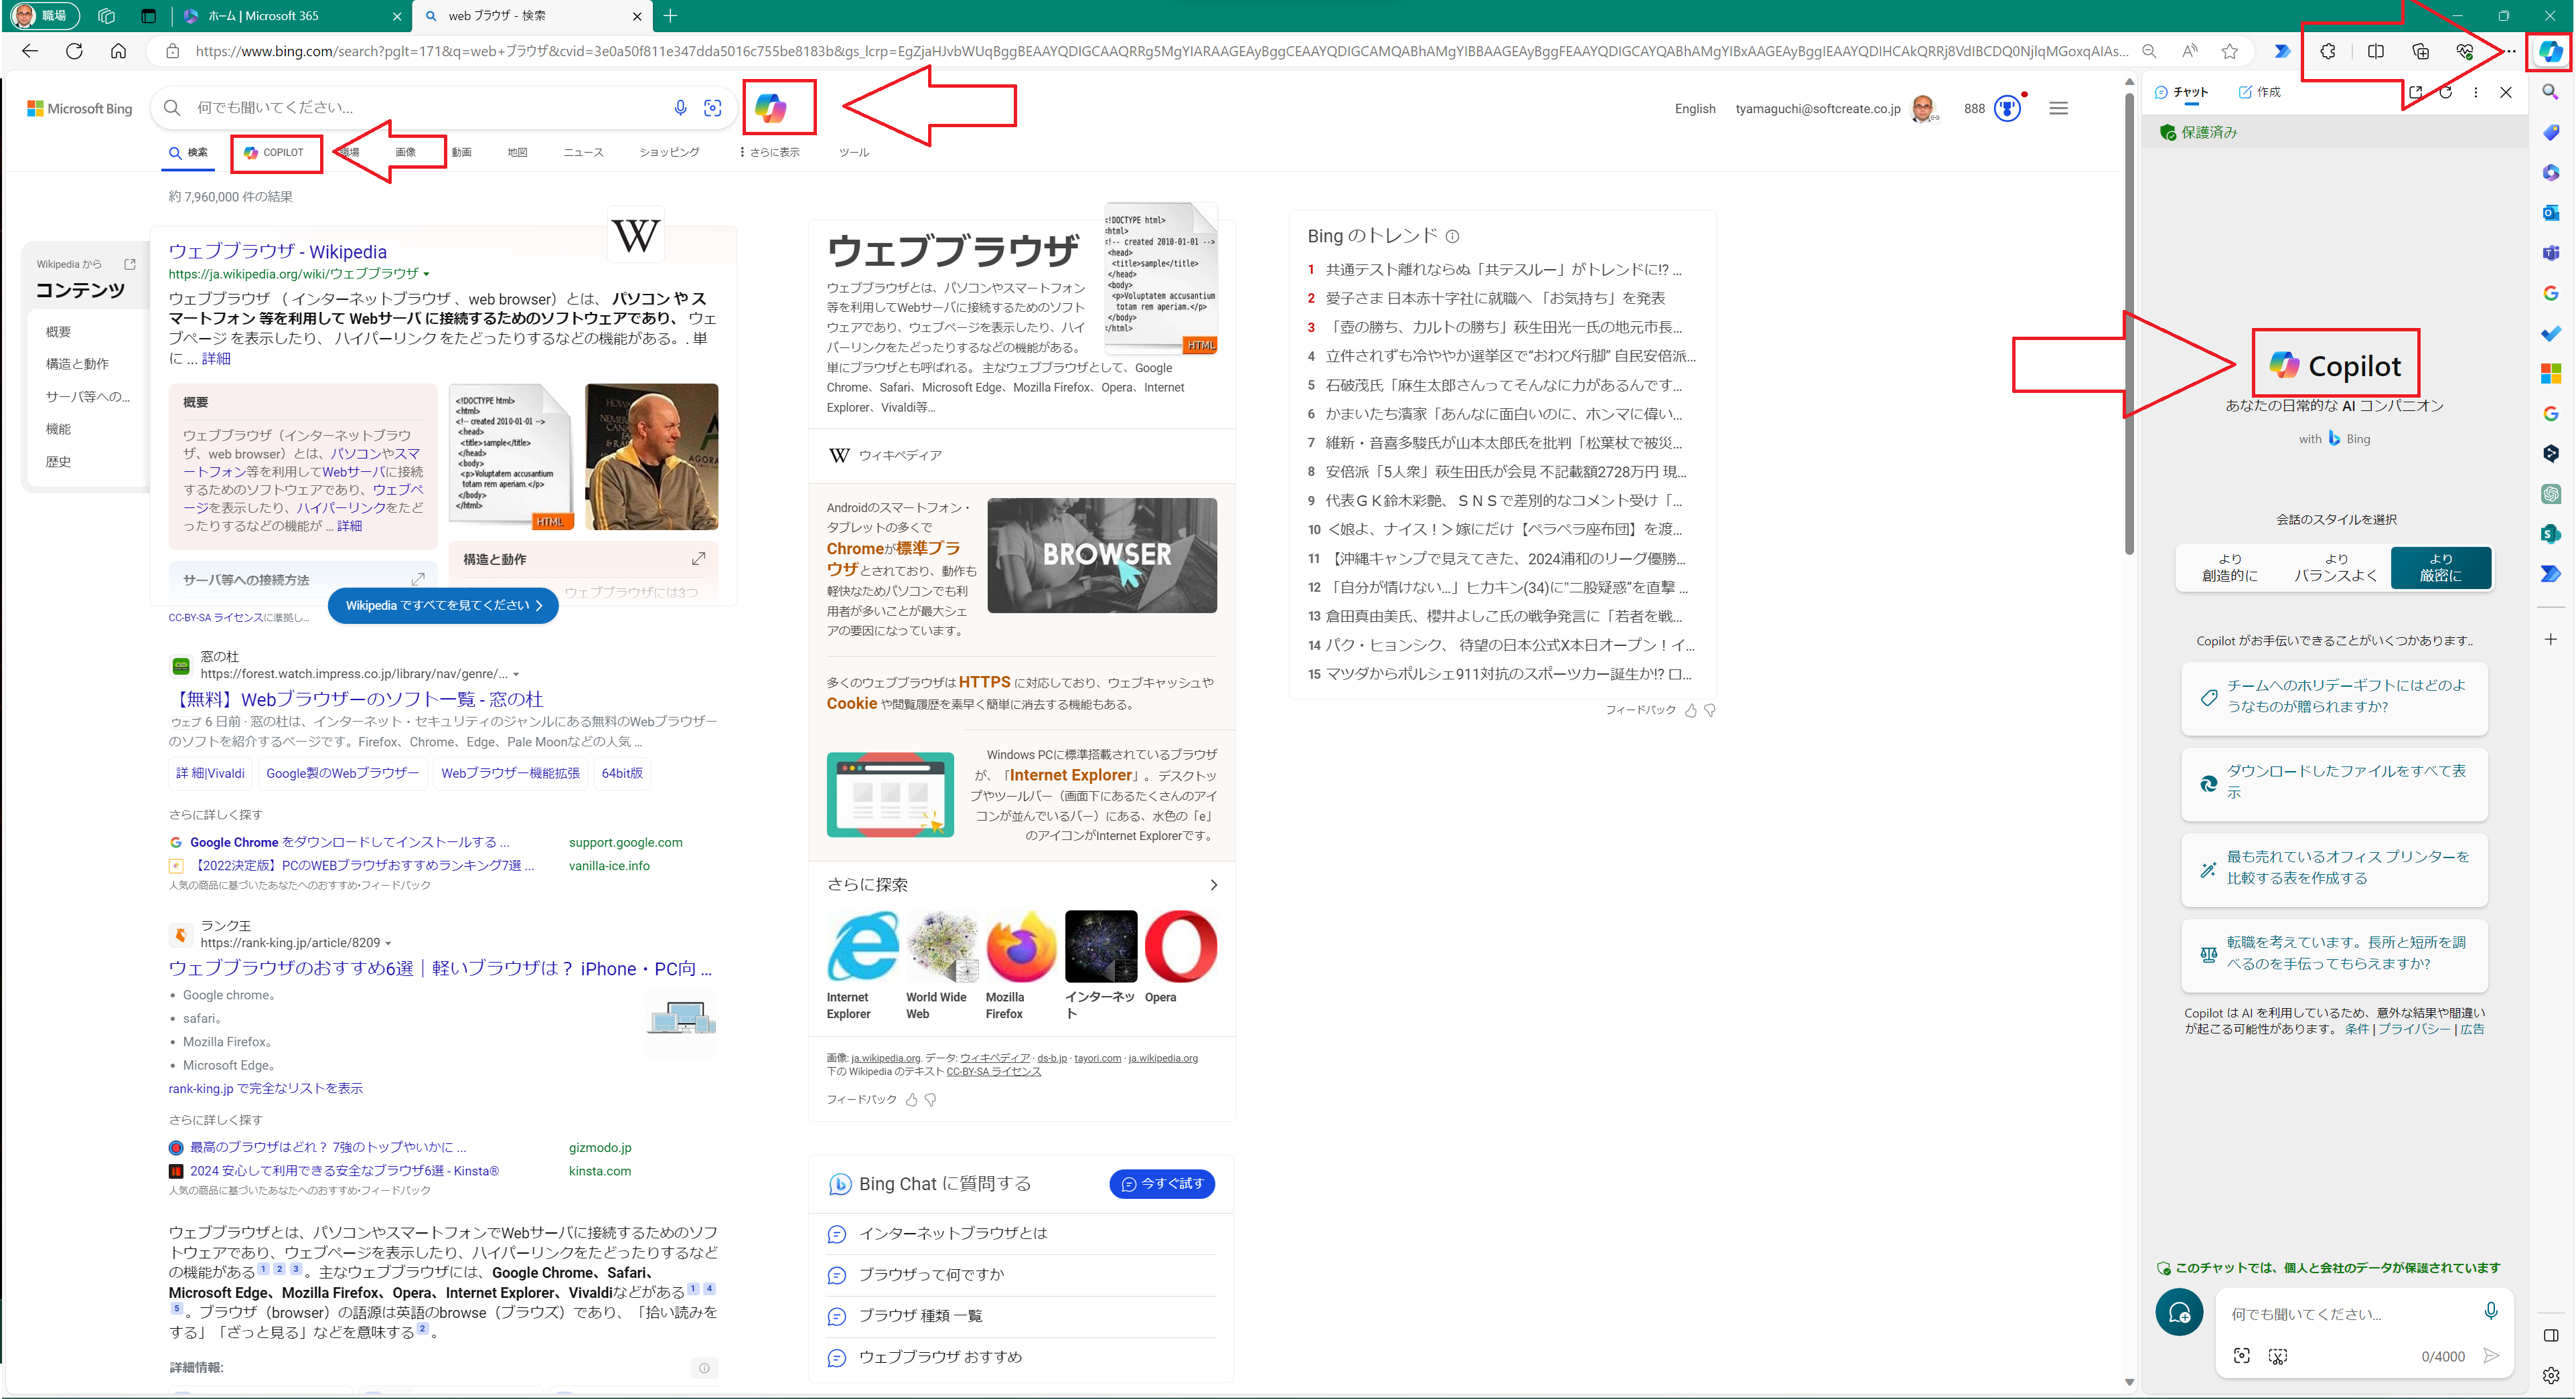Expand the サーバ等への接続方法 card
This screenshot has height=1399, width=2576.
(418, 579)
